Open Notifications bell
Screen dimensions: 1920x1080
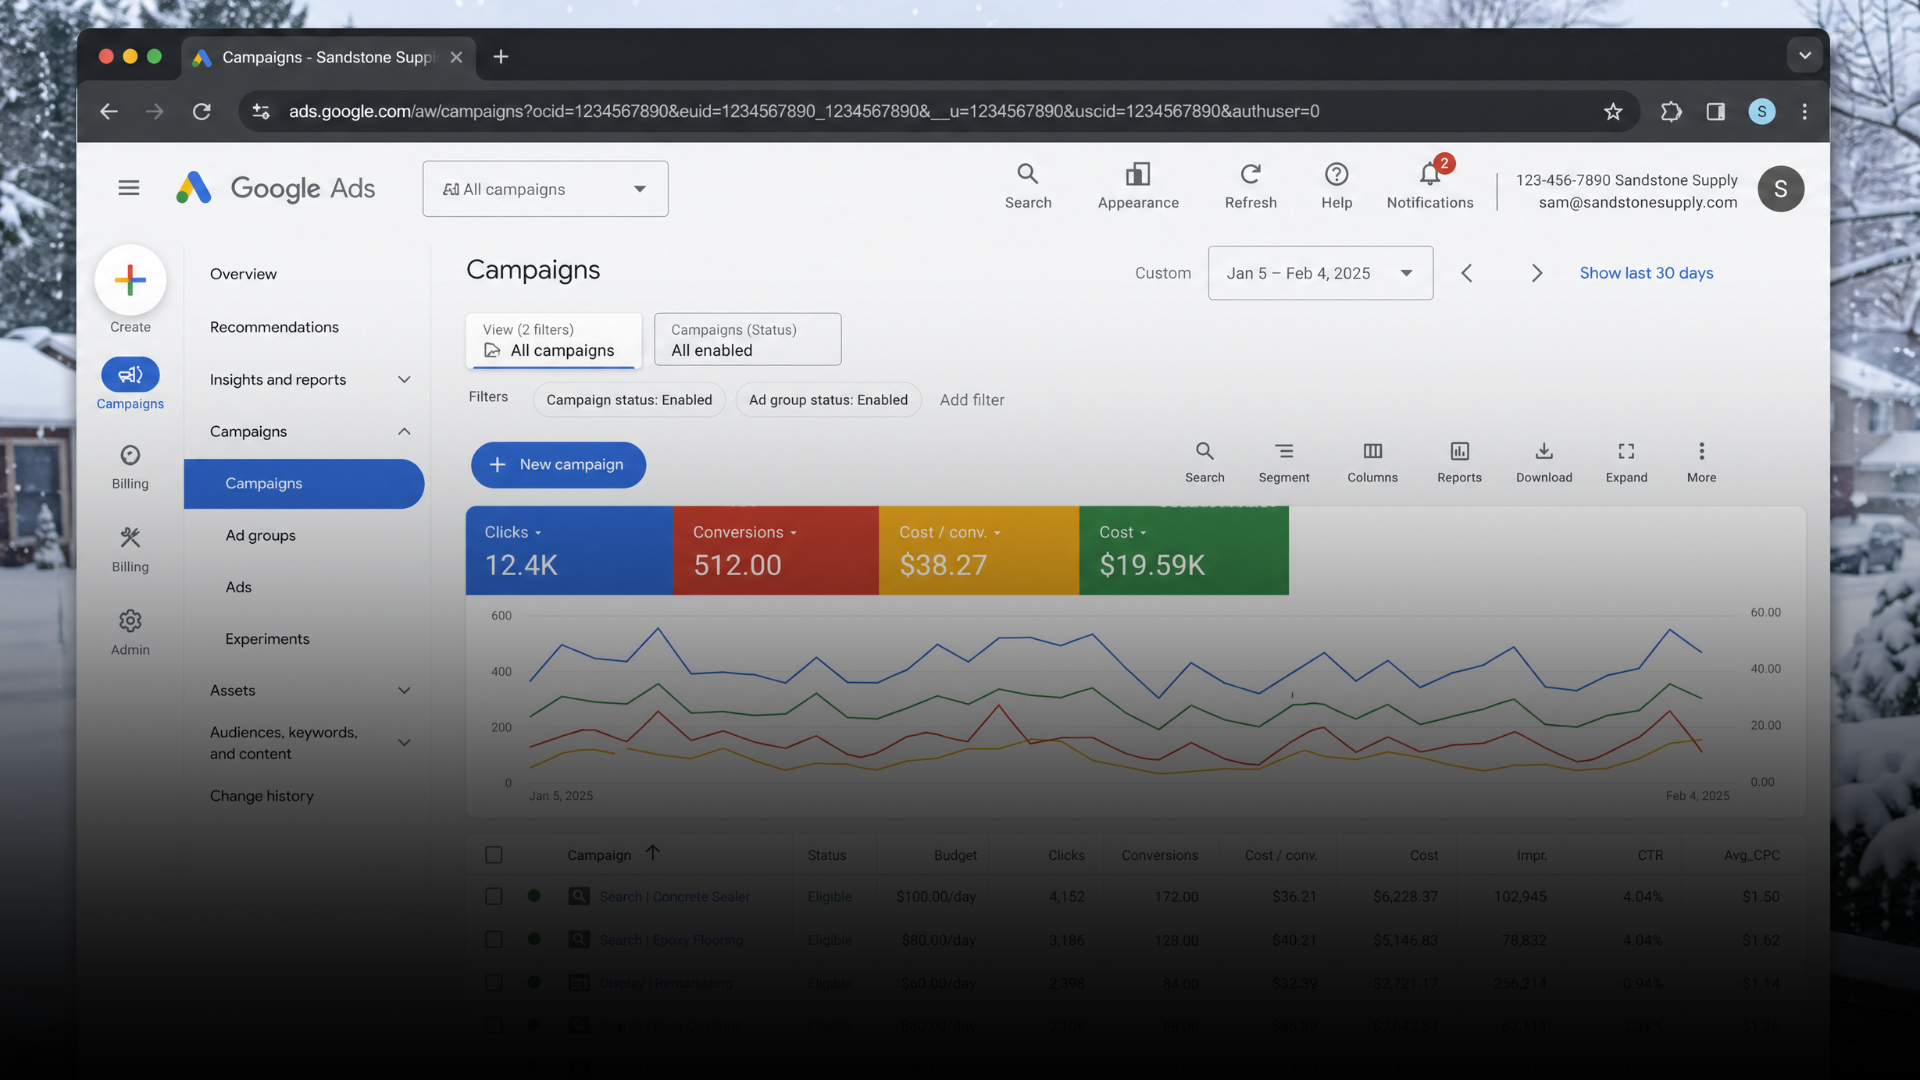1430,187
